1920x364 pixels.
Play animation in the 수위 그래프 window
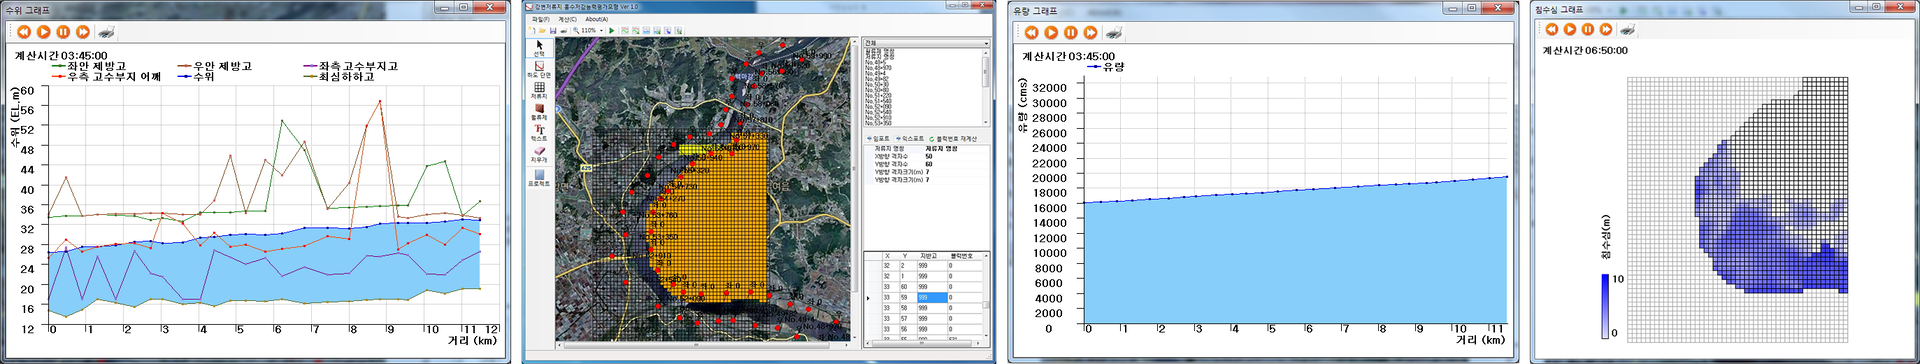point(43,32)
